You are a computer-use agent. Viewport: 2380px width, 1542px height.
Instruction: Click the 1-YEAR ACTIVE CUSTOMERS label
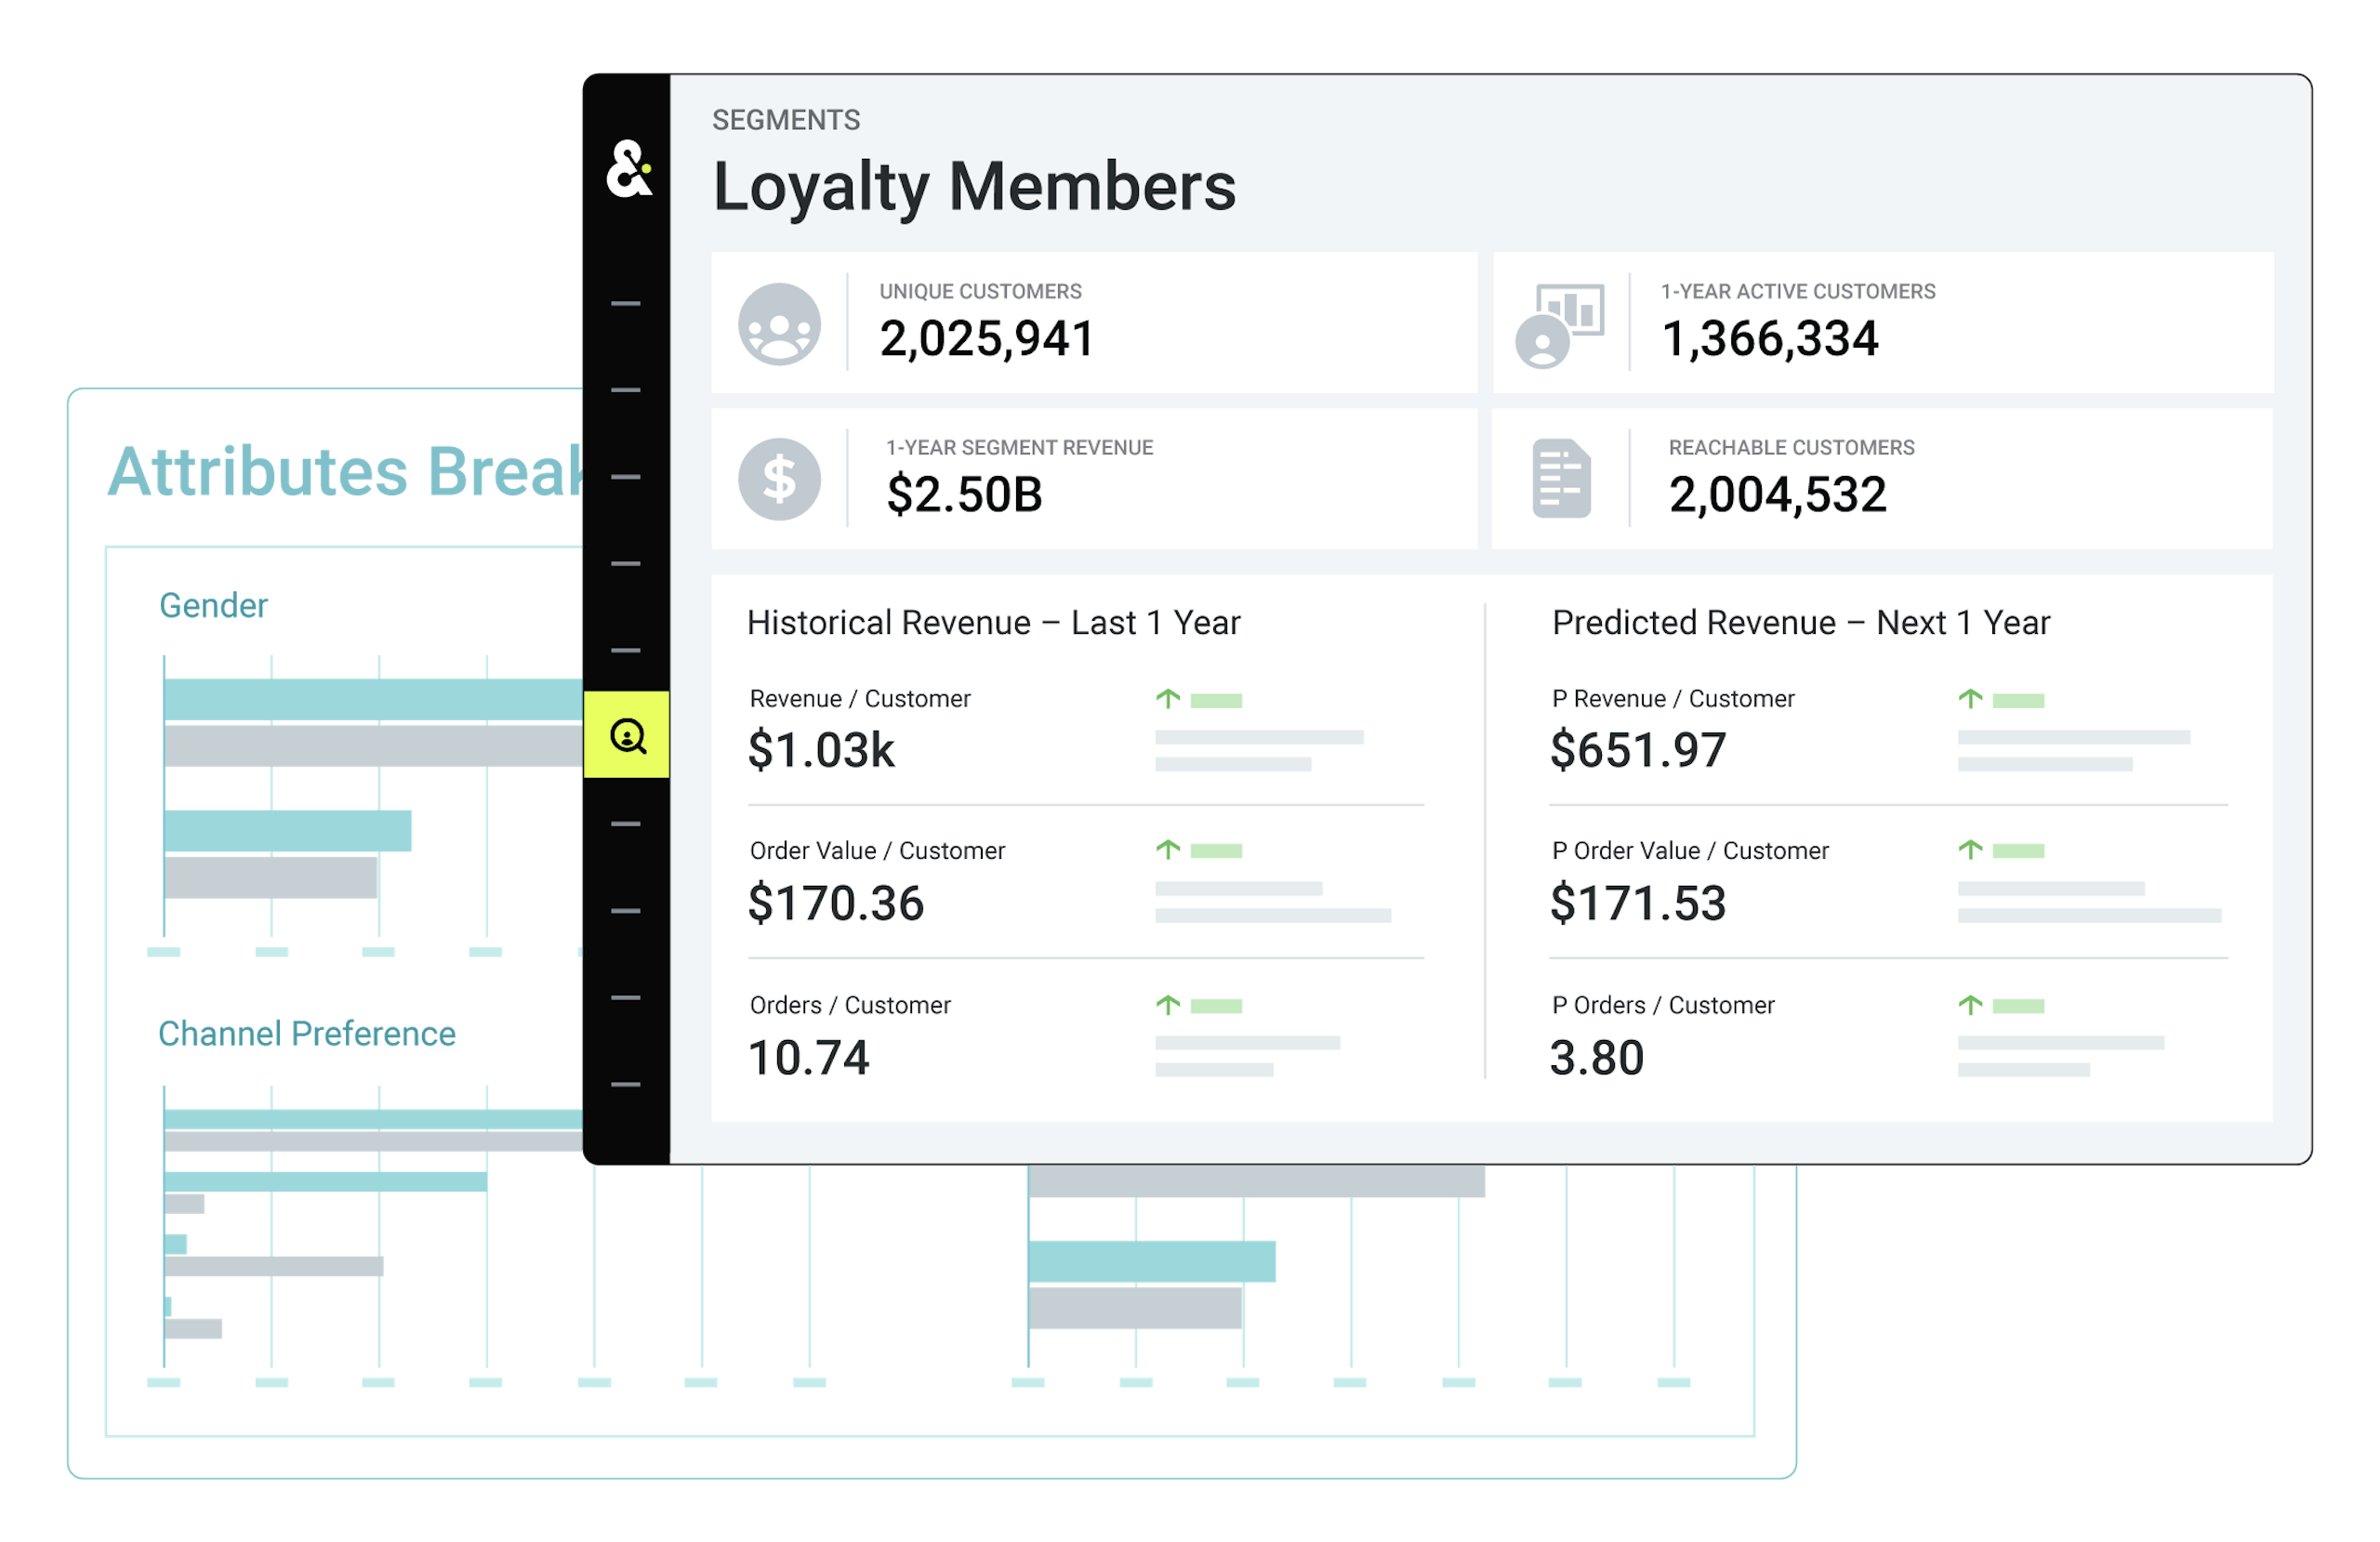coord(1798,291)
